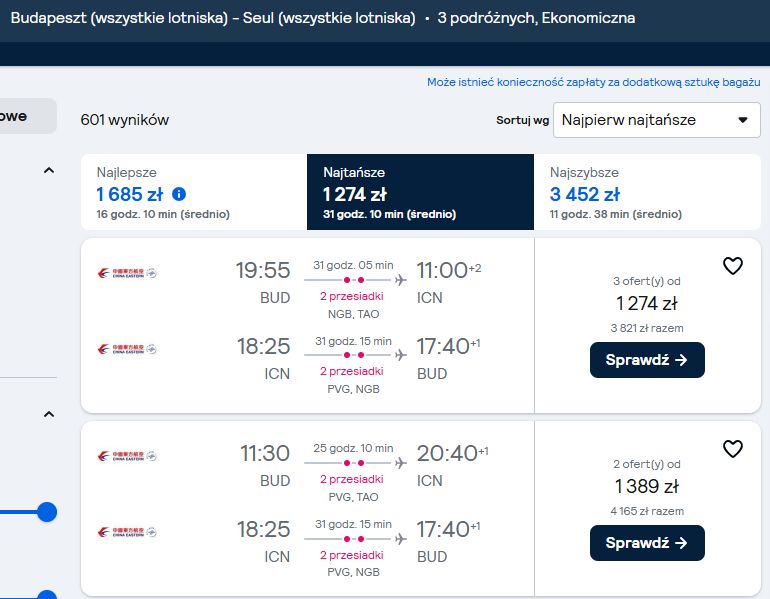Click the Budapeszt – Seul search summary
770x599 pixels.
point(323,18)
